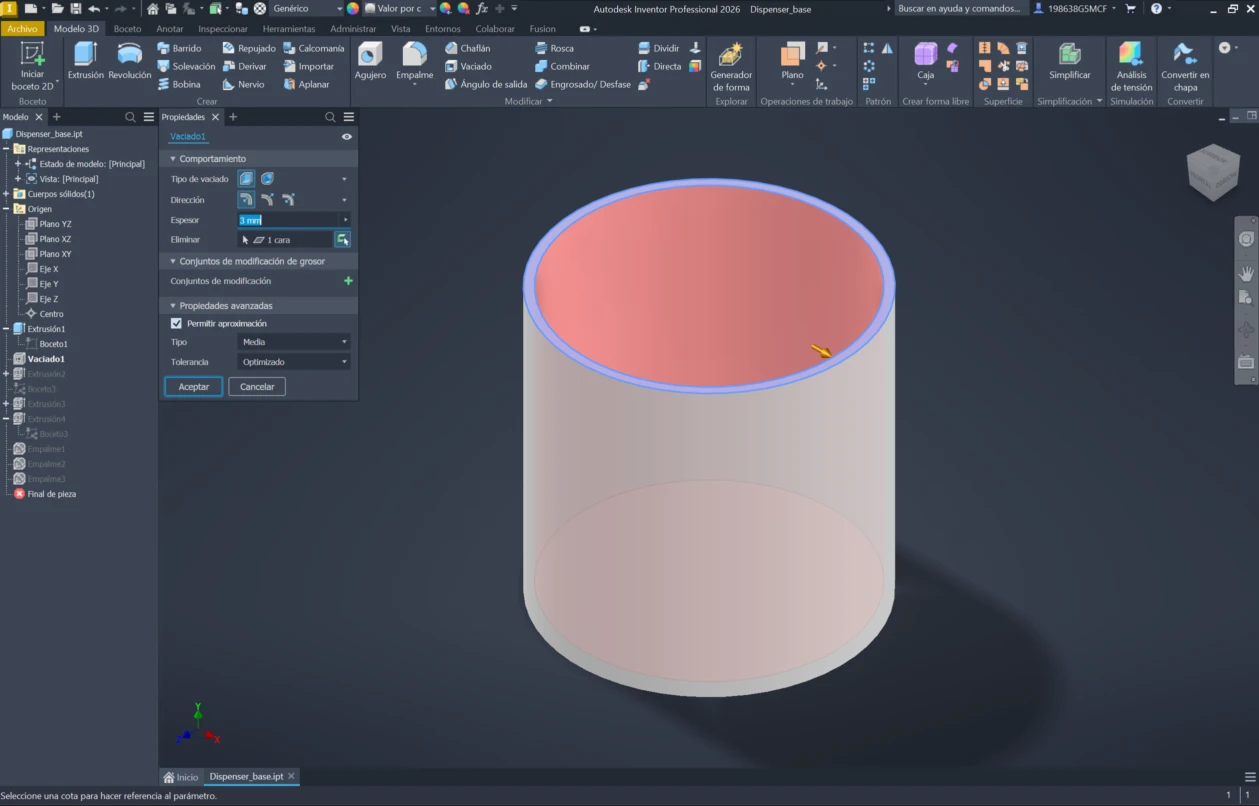The image size is (1259, 806).
Task: Select the ViewCube in the viewport
Action: pyautogui.click(x=1212, y=172)
